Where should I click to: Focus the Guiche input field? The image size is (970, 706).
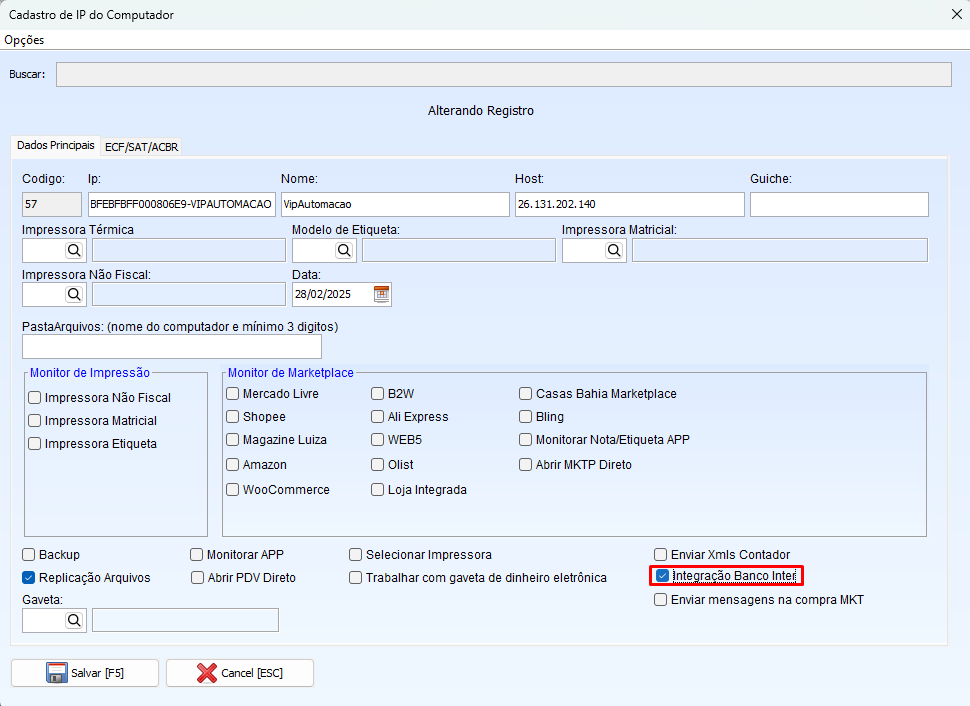point(838,204)
